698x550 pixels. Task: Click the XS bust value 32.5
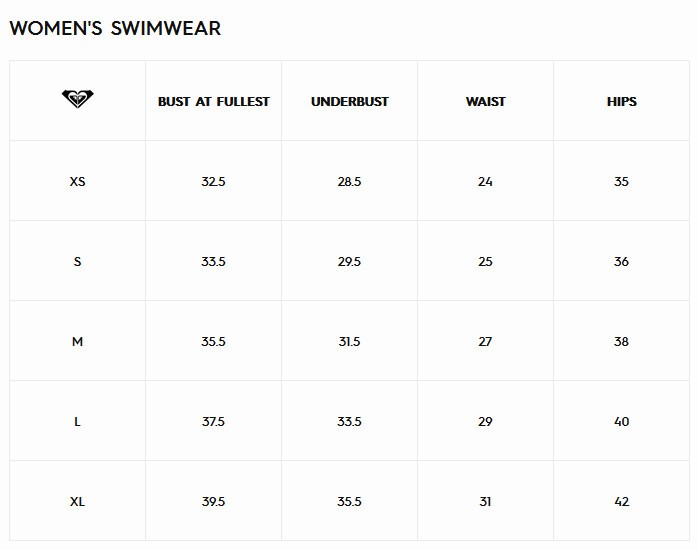[213, 182]
